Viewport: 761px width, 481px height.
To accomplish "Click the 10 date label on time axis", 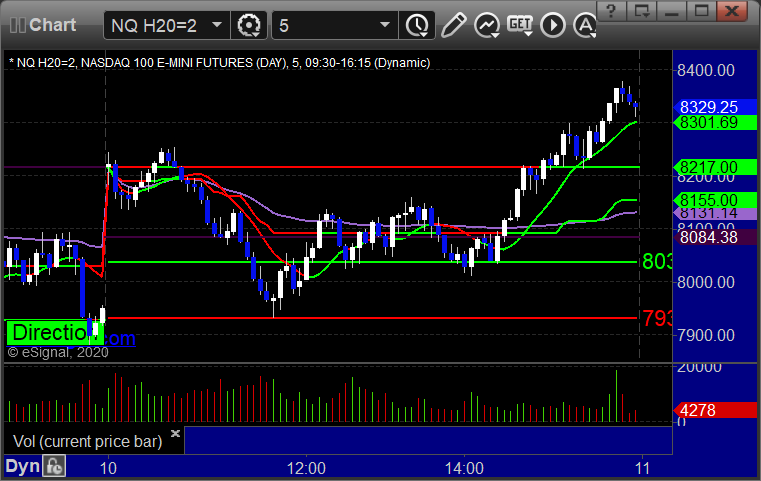I will [x=108, y=468].
